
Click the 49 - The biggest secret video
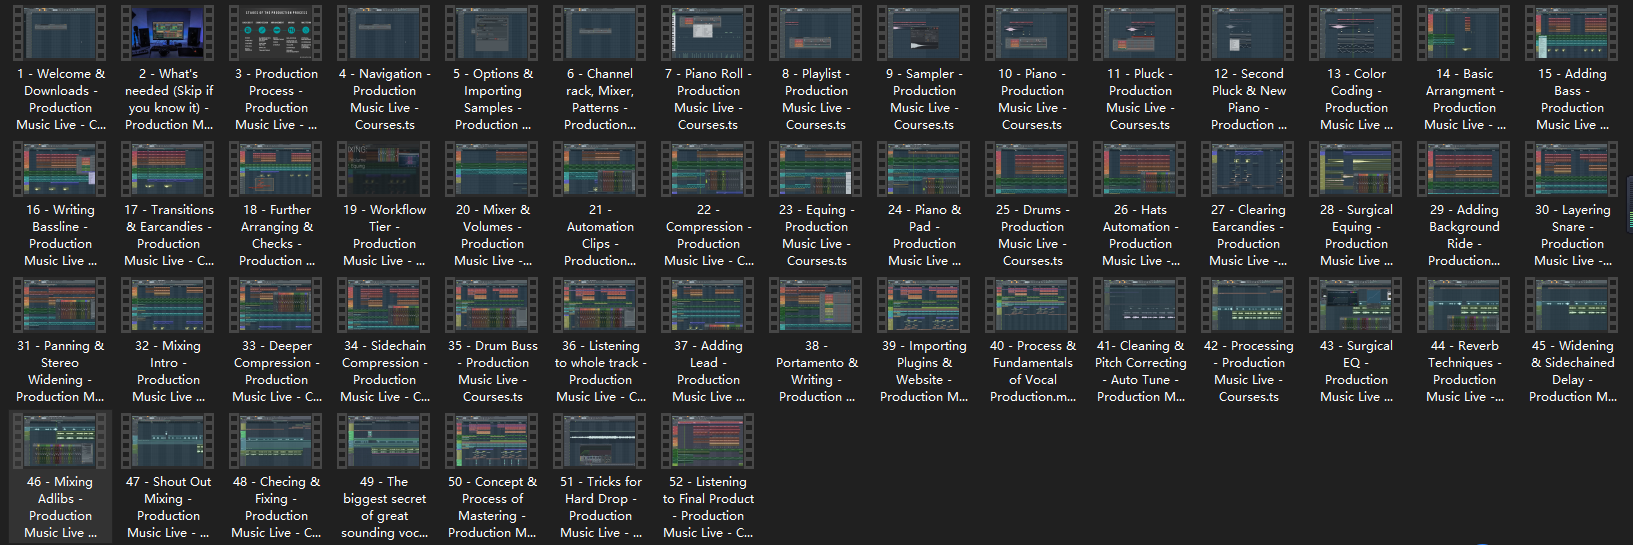coord(384,441)
